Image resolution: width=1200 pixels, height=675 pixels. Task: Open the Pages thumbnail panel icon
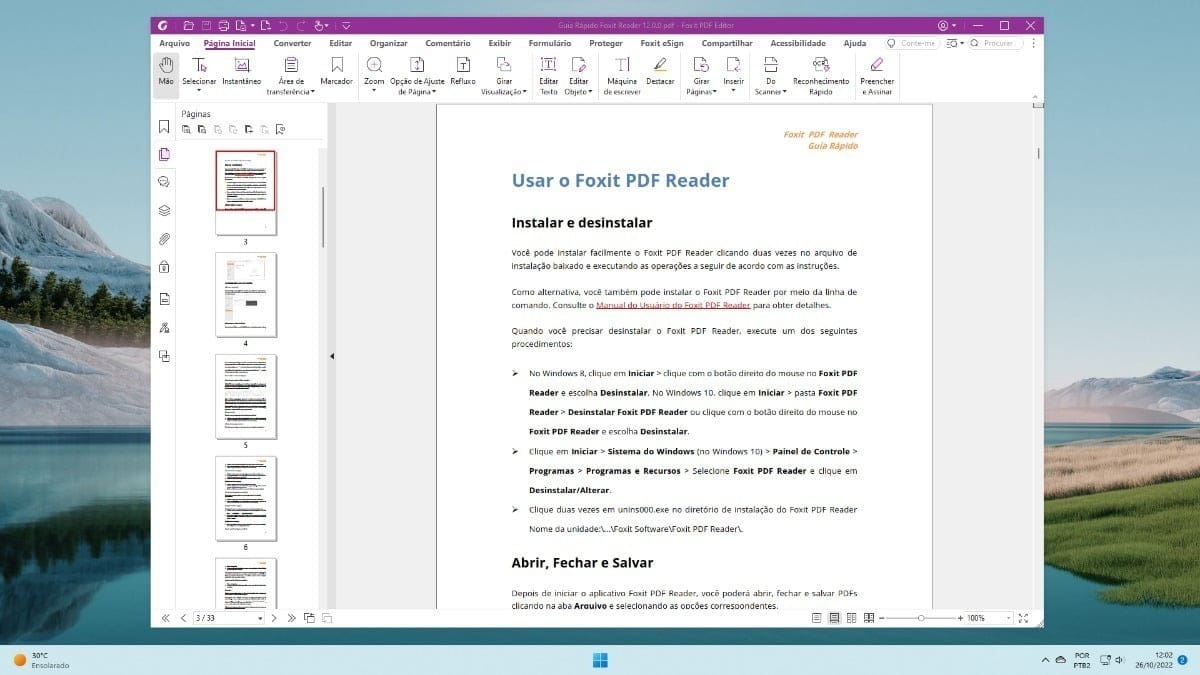(x=164, y=154)
